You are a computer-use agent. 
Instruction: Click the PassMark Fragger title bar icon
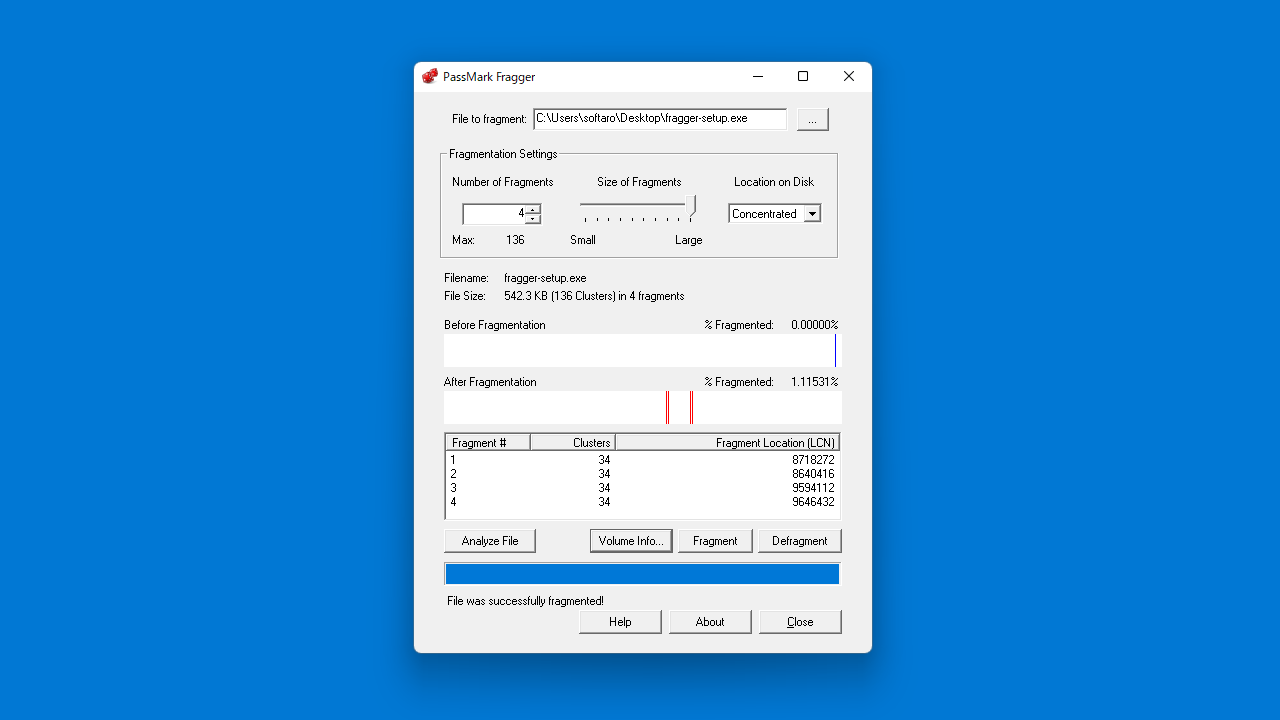click(430, 76)
